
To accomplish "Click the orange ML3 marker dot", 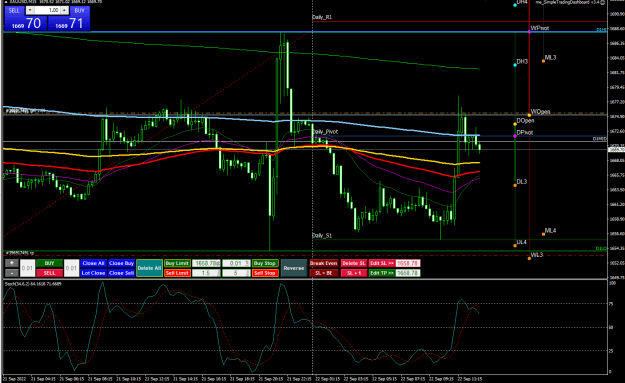I will (543, 61).
